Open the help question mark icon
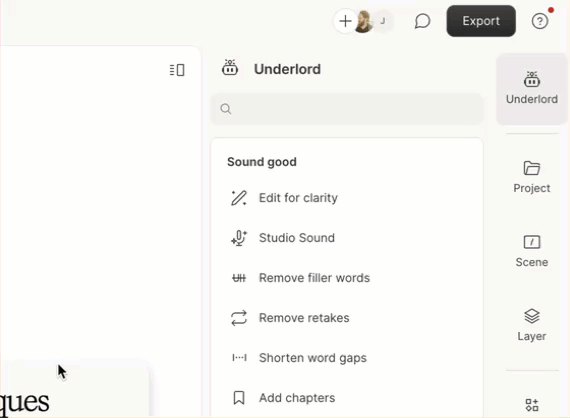Screen dimensions: 570x418 point(540,21)
